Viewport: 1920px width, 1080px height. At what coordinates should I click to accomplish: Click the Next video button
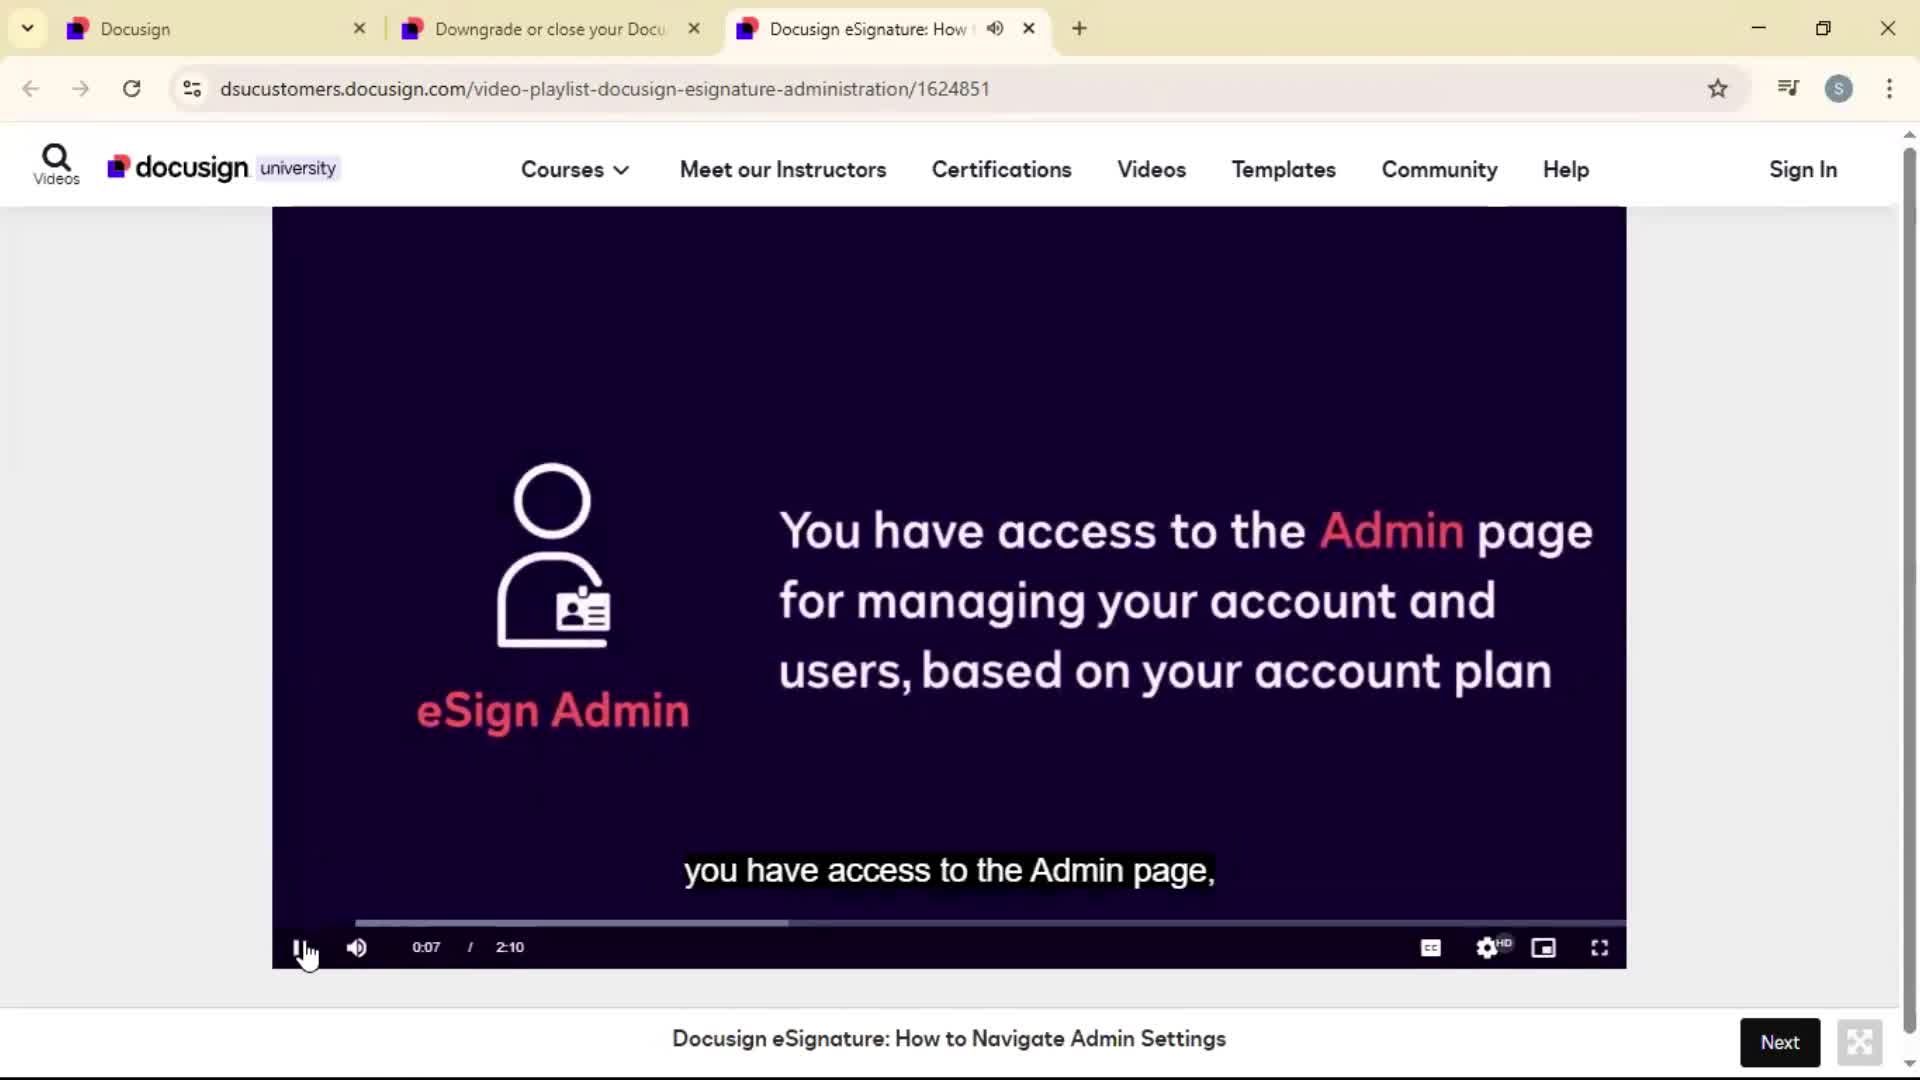(x=1779, y=1042)
